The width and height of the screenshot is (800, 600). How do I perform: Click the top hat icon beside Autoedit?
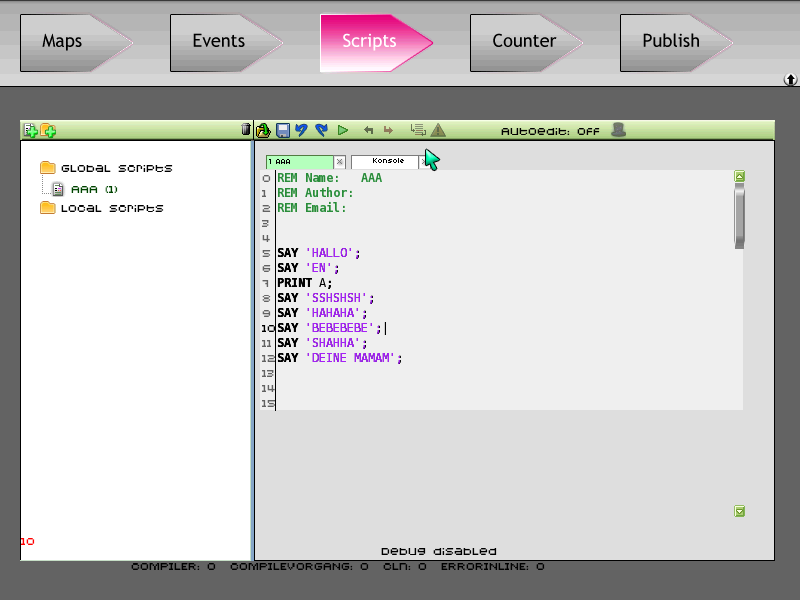coord(618,130)
